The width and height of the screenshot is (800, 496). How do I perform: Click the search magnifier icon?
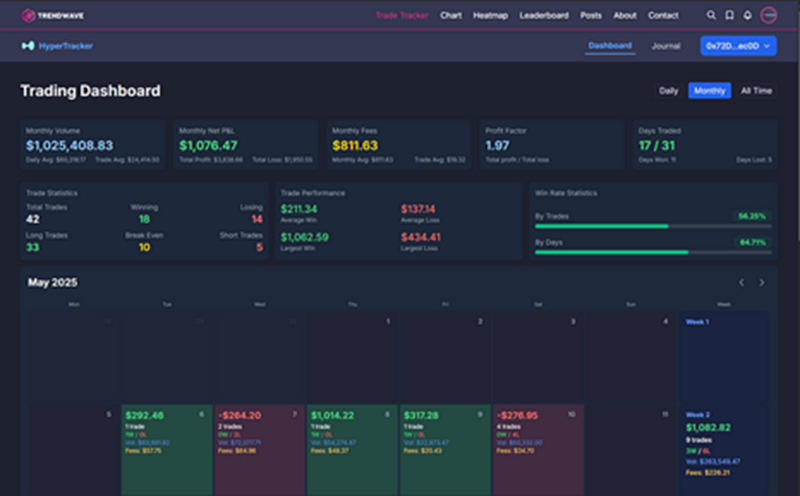[x=712, y=15]
